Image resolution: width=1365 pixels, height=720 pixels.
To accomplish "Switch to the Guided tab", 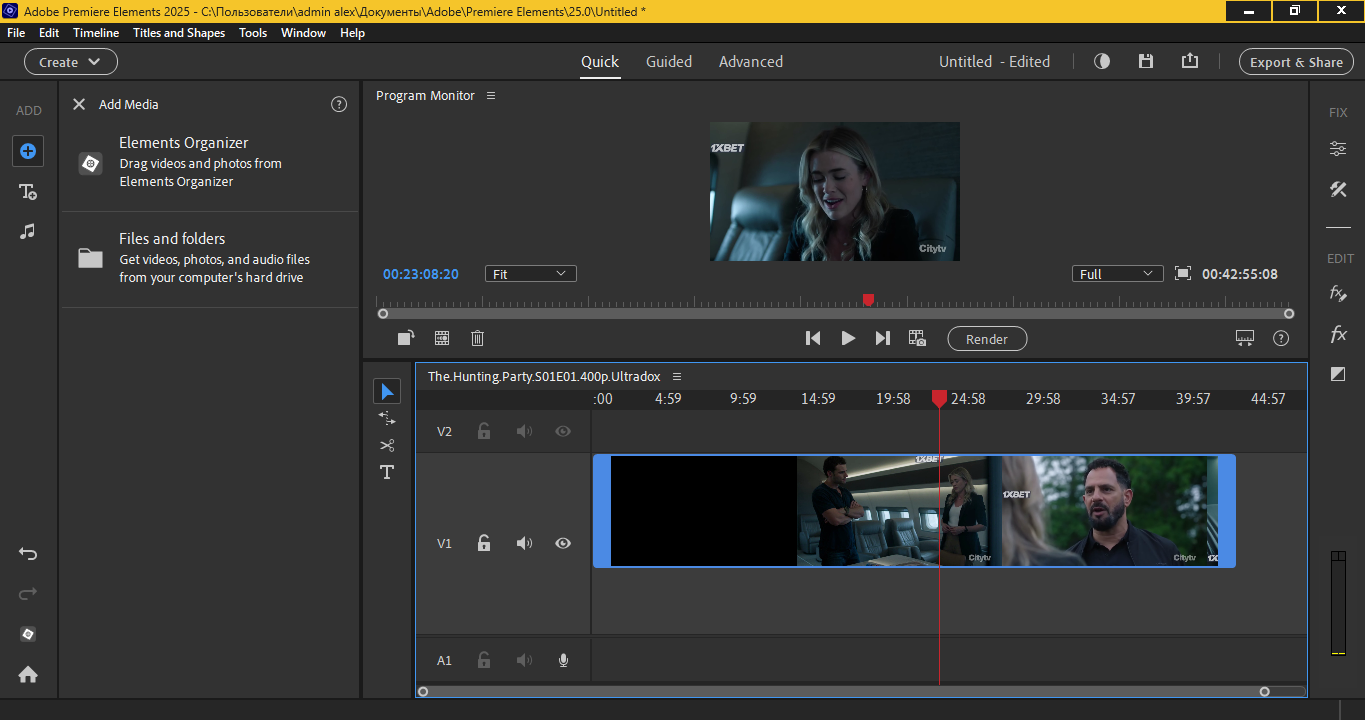I will coord(669,61).
